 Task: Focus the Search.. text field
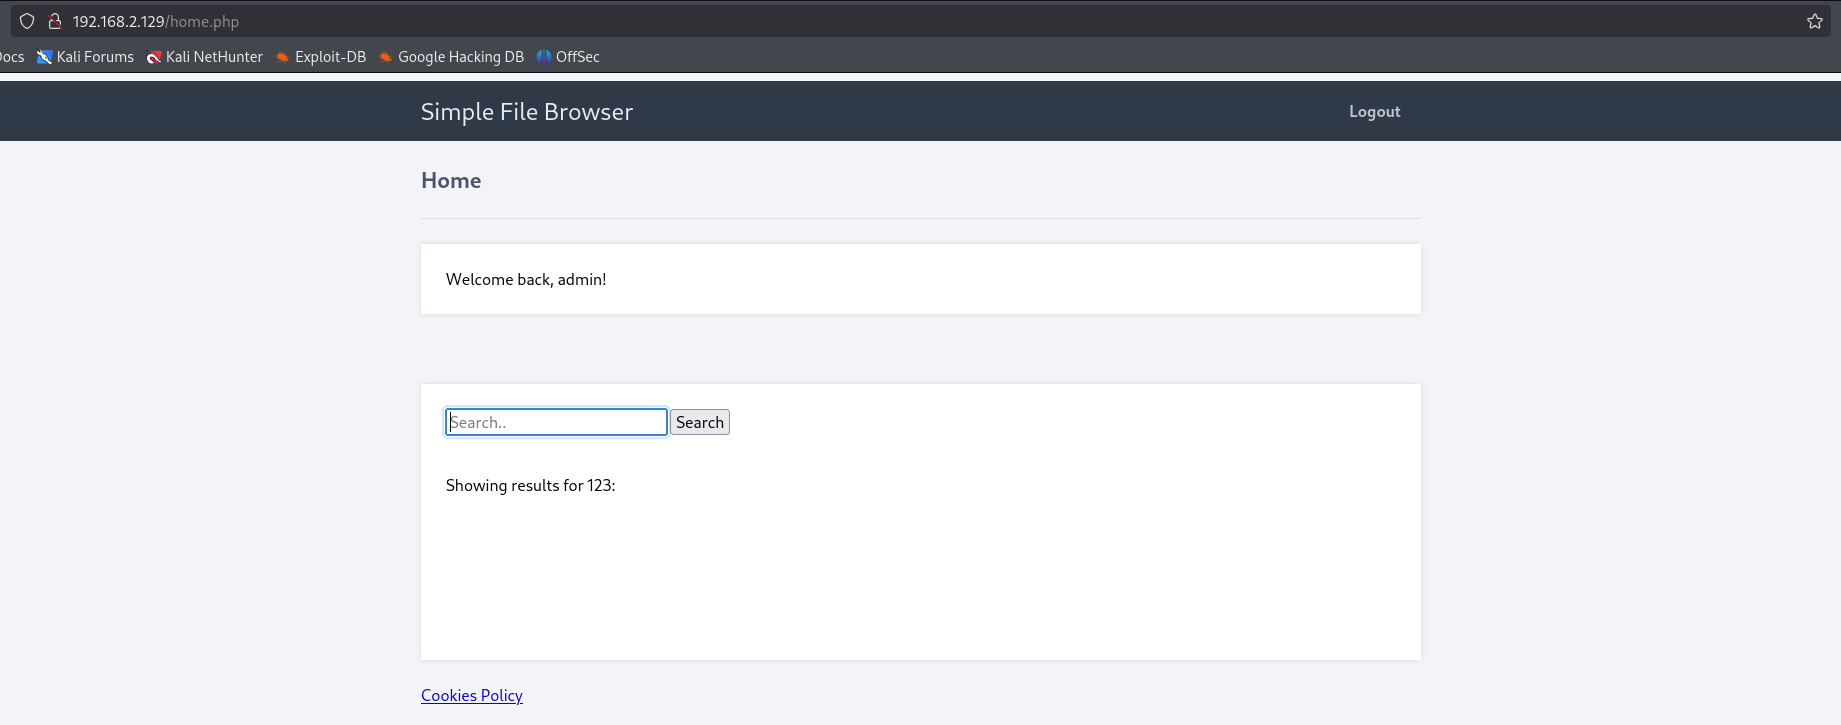click(556, 422)
